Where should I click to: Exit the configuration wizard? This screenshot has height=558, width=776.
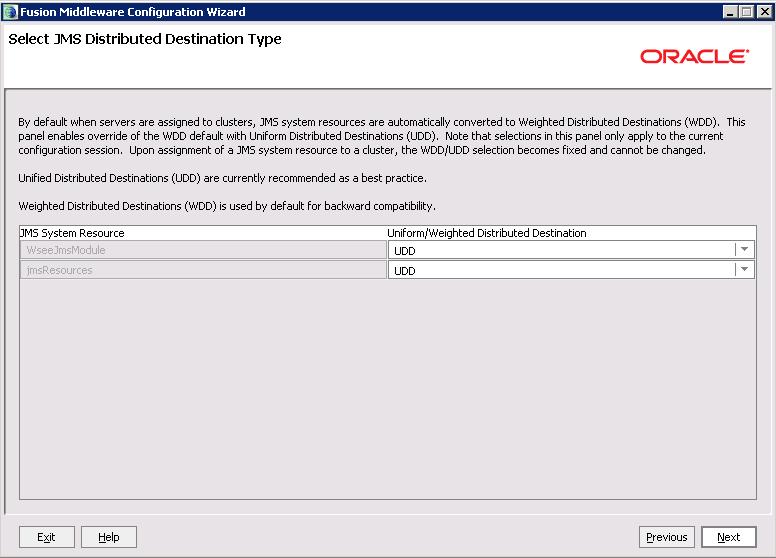pyautogui.click(x=47, y=537)
